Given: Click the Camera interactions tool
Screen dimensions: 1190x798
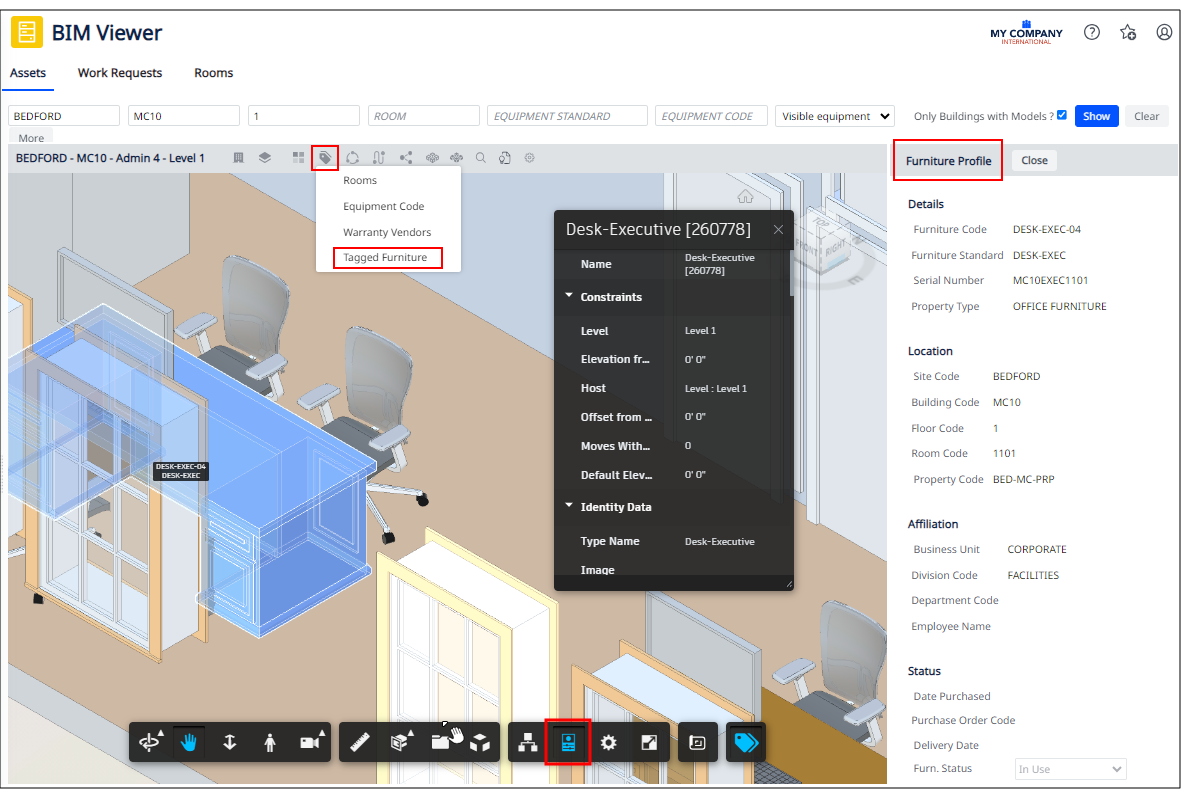Looking at the screenshot, I should (x=310, y=742).
